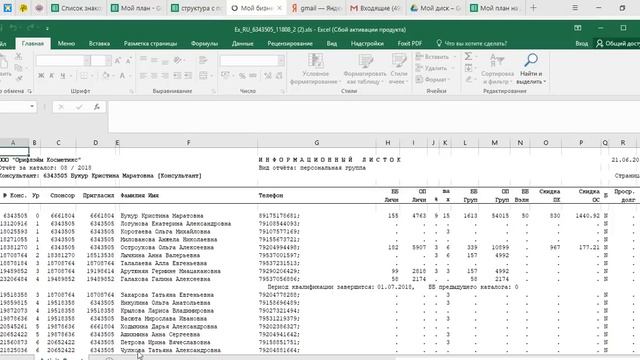Open the Delete cells (Удалить) dropdown
Screen dimensions: 640x360
coord(435,68)
